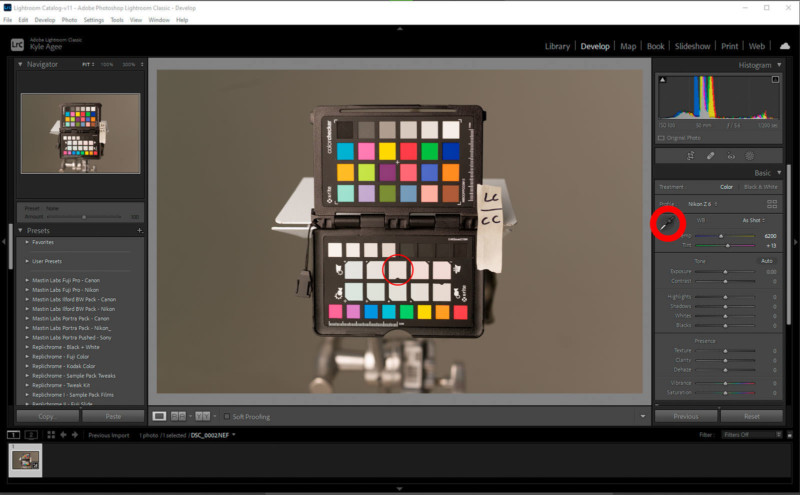Collapse the Navigator panel
Image resolution: width=800 pixels, height=495 pixels.
click(22, 64)
